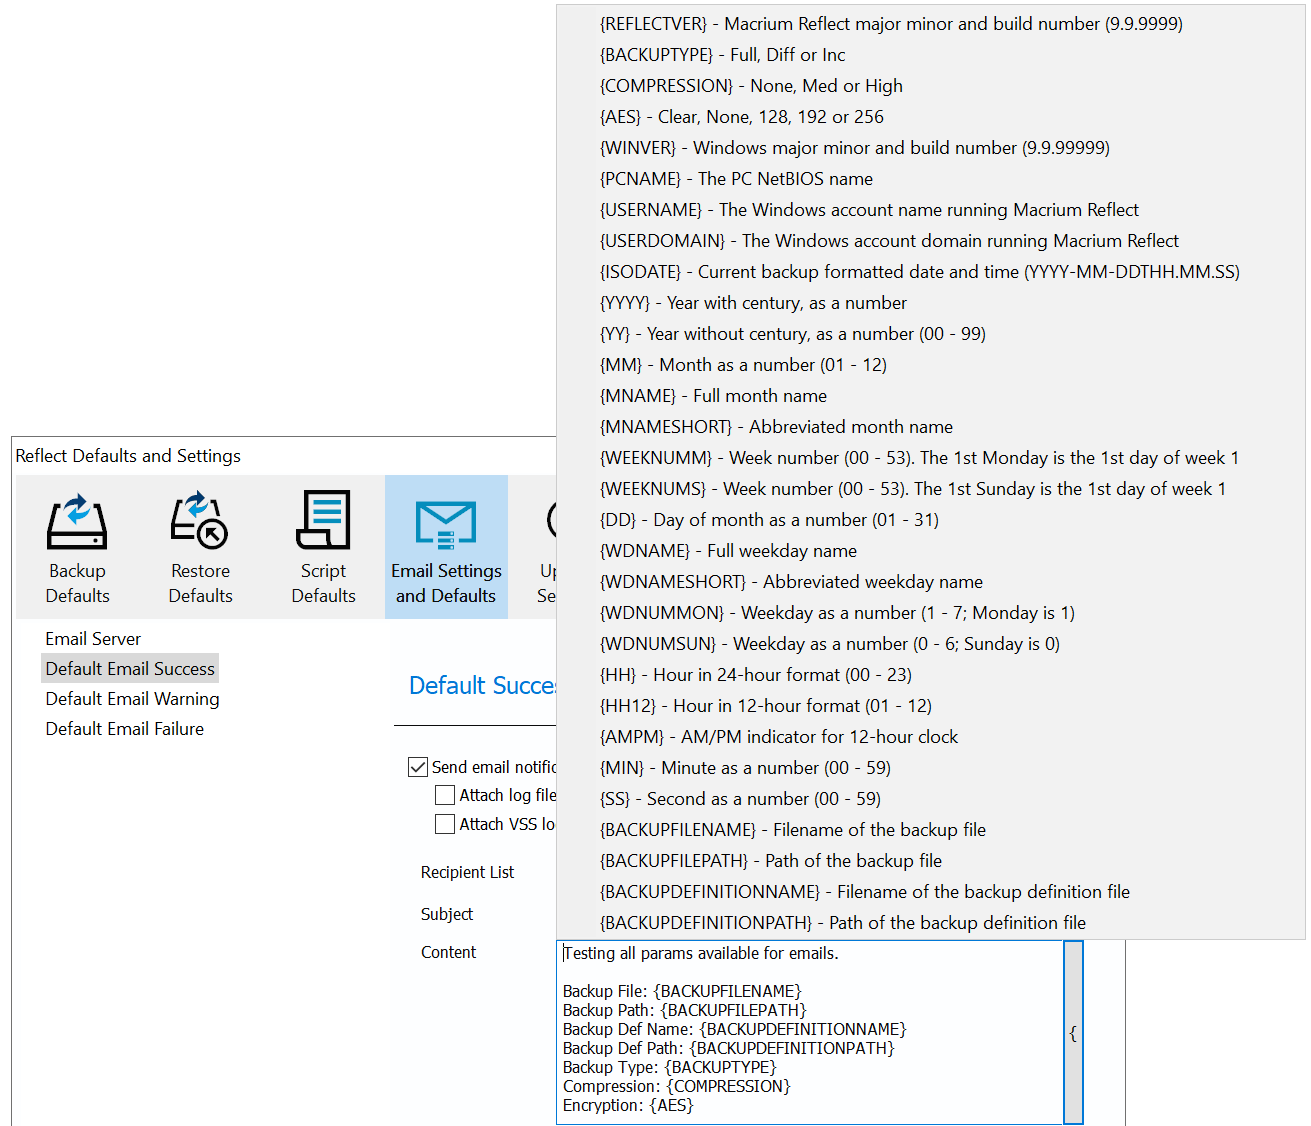Pick the {COMPRESSION} parameter entry
Screen dimensions: 1311x1126
click(x=930, y=86)
